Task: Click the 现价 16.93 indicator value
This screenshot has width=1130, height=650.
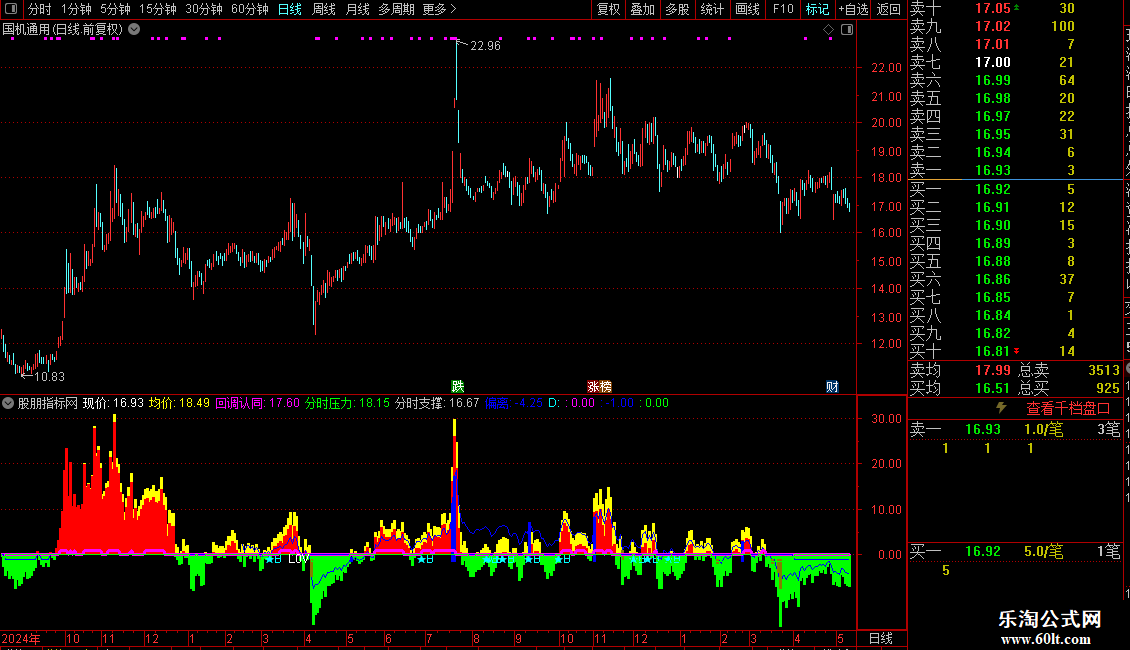Action: click(x=113, y=403)
